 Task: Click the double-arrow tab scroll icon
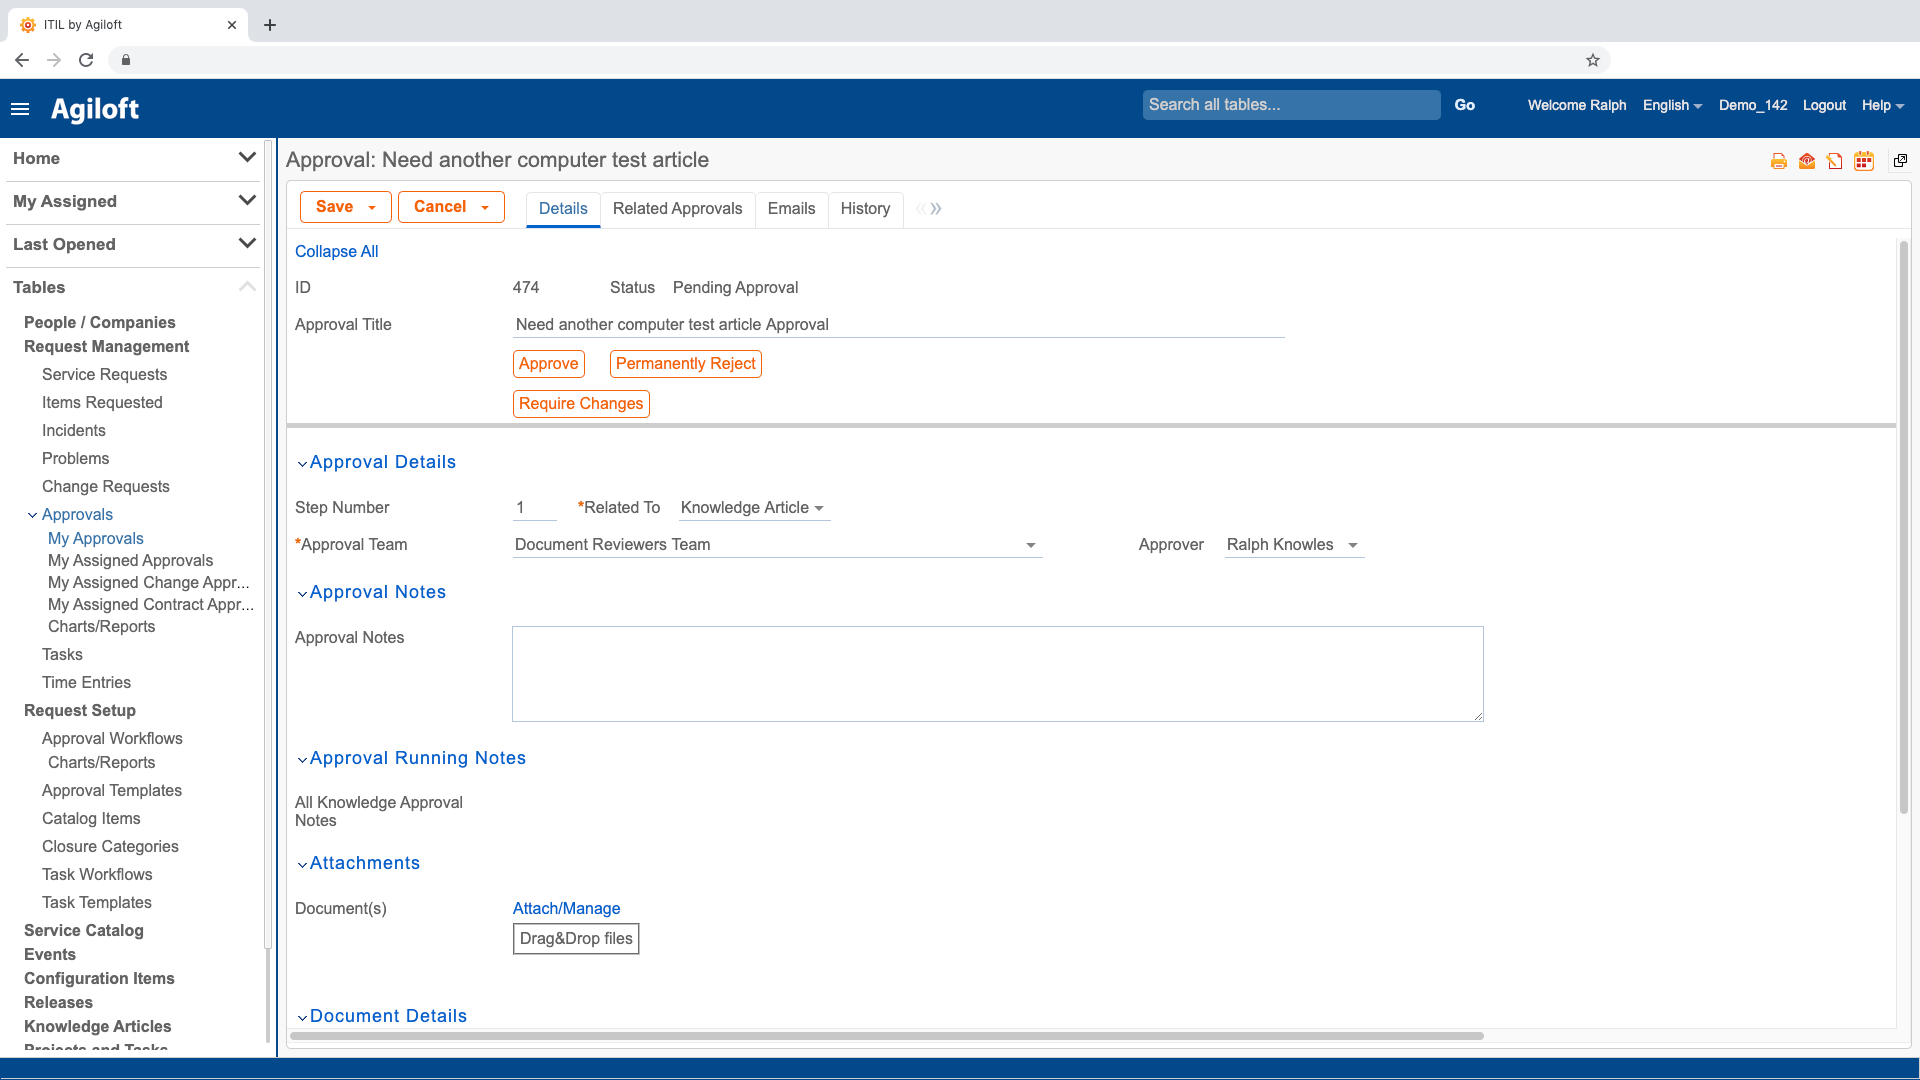pyautogui.click(x=935, y=209)
